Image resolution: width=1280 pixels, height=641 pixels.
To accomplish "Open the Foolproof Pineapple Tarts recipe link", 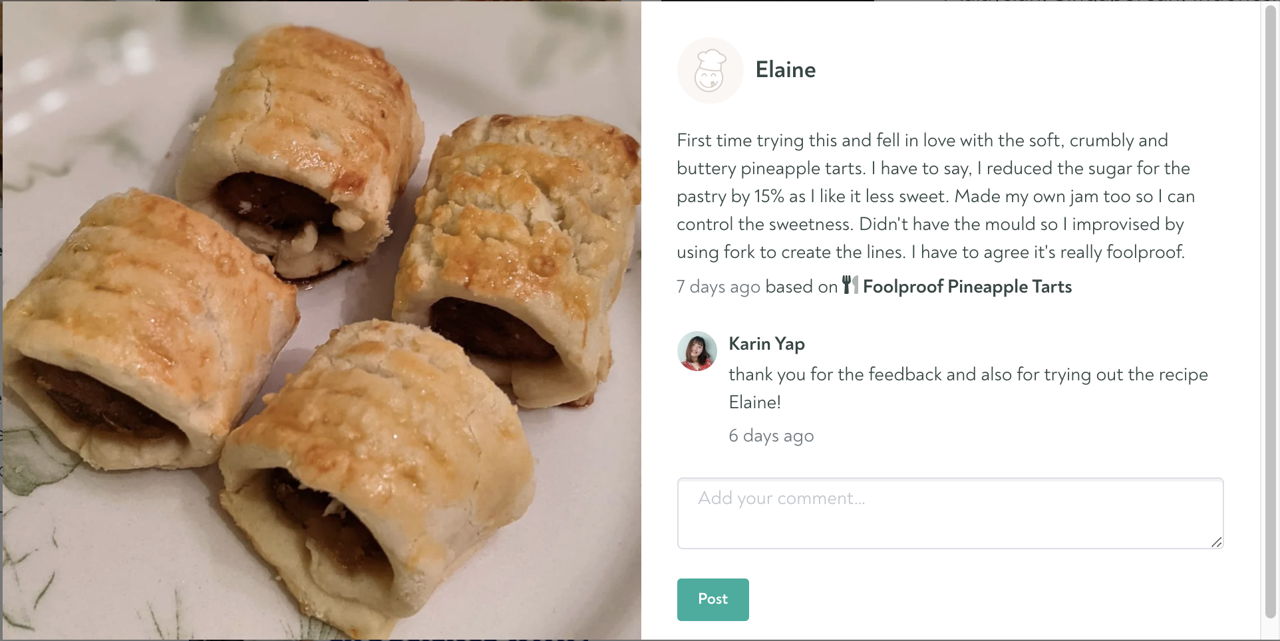I will 967,287.
